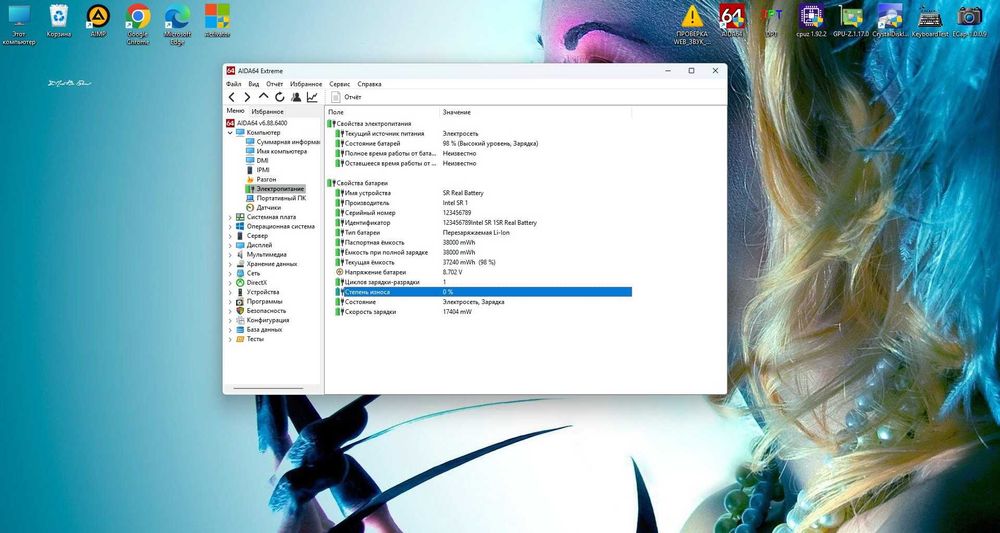Expand the DirectX tree node

pyautogui.click(x=230, y=282)
